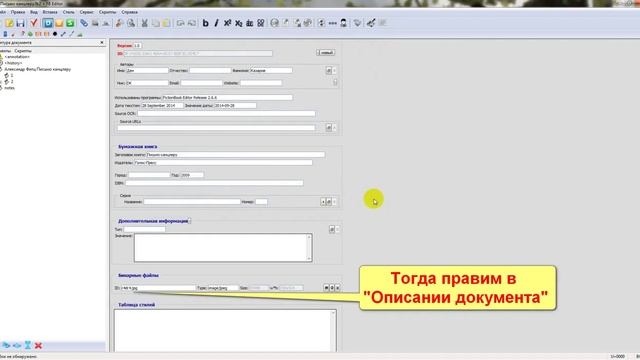Viewport: 640px width, 360px height.
Task: Click the find and replace magnifier icon
Action: click(x=131, y=23)
